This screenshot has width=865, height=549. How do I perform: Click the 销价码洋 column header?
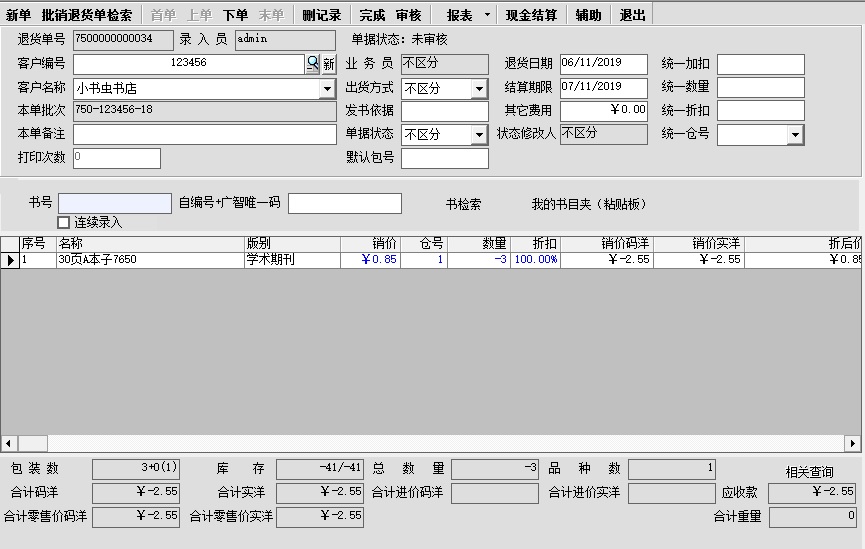click(607, 243)
